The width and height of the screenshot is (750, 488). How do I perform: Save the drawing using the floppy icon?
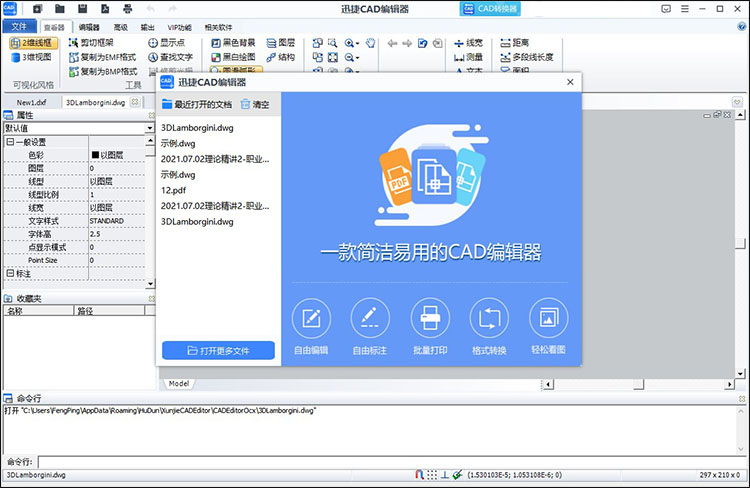coord(82,9)
